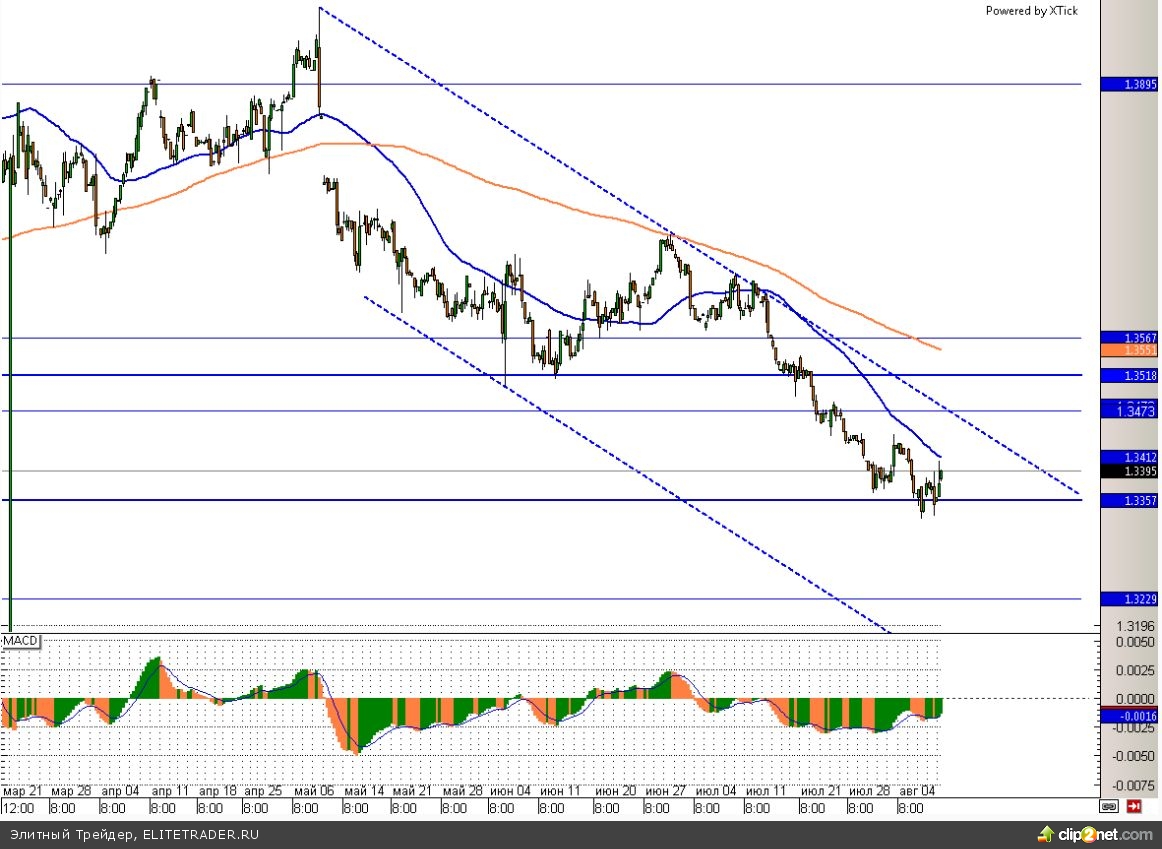Screen dimensions: 1162x849
Task: Select the 1.3229 price level label
Action: point(1128,598)
